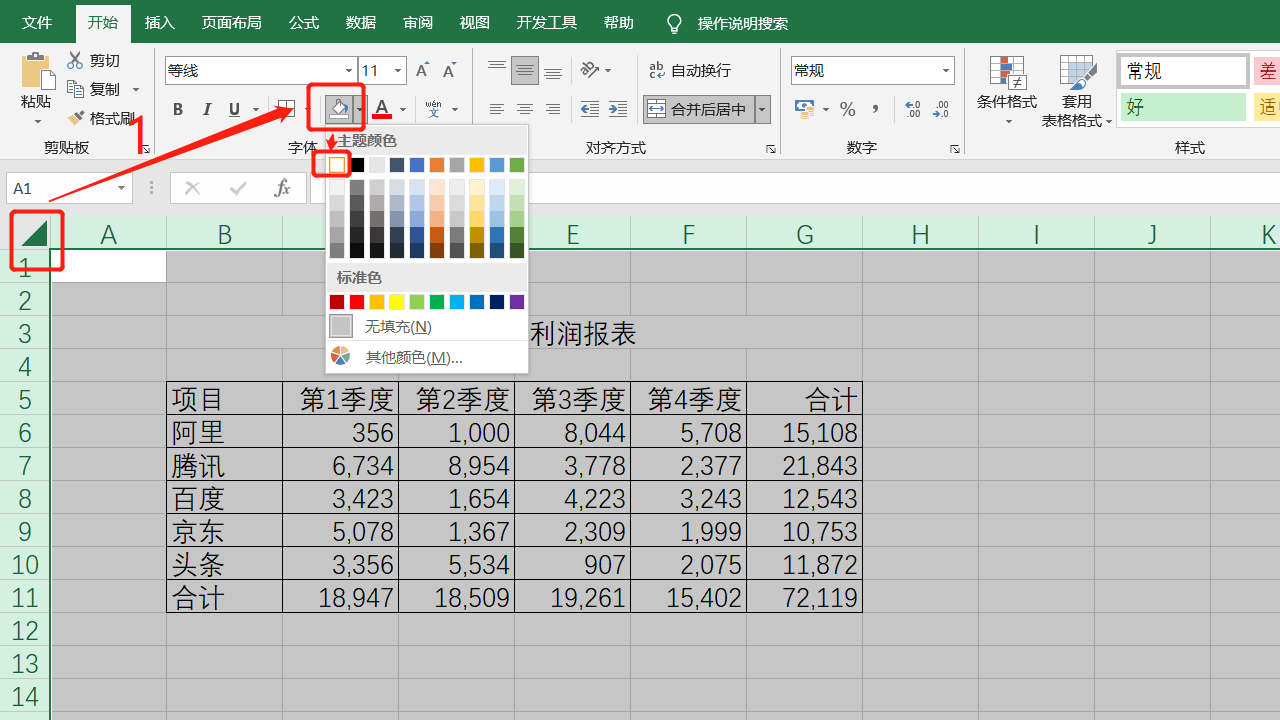Click the fill color bucket icon

[x=340, y=109]
